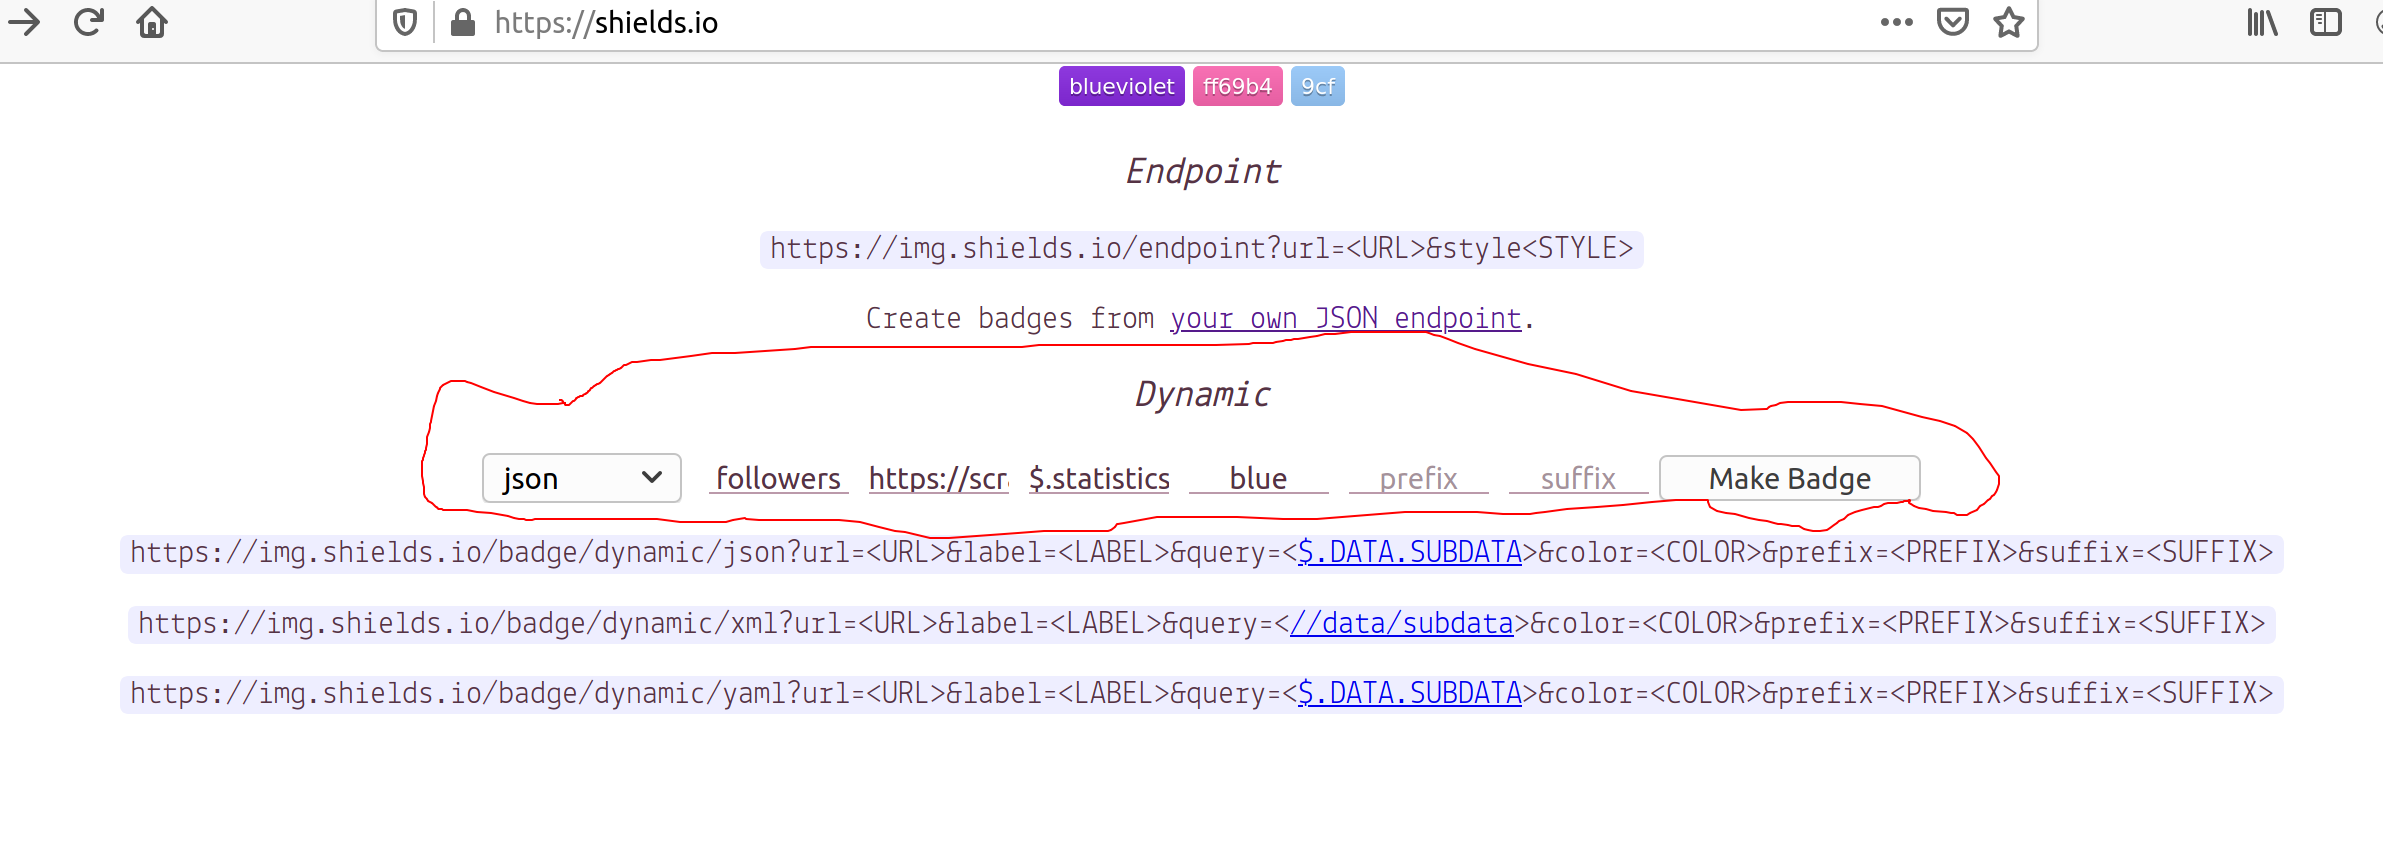This screenshot has width=2383, height=861.
Task: Open the 'your own JSON endpoint' link
Action: click(1345, 318)
